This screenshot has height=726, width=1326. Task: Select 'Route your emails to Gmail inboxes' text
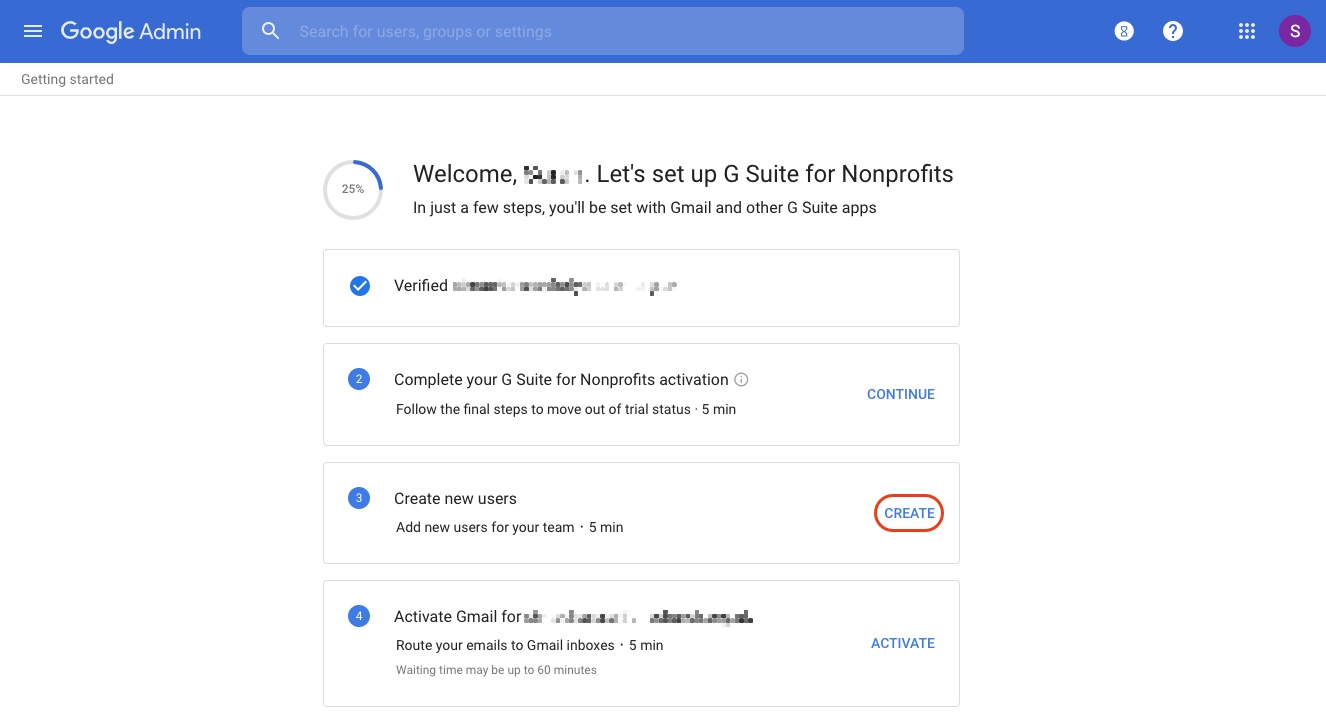click(505, 645)
